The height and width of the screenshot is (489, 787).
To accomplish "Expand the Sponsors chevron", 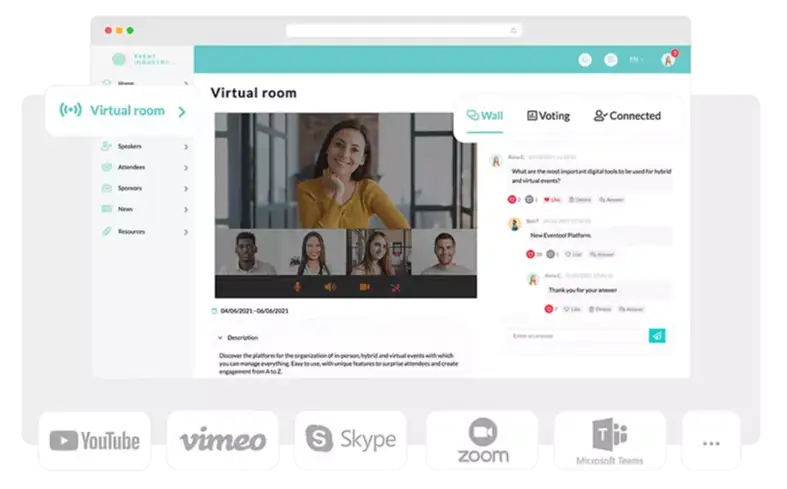I will tap(186, 189).
